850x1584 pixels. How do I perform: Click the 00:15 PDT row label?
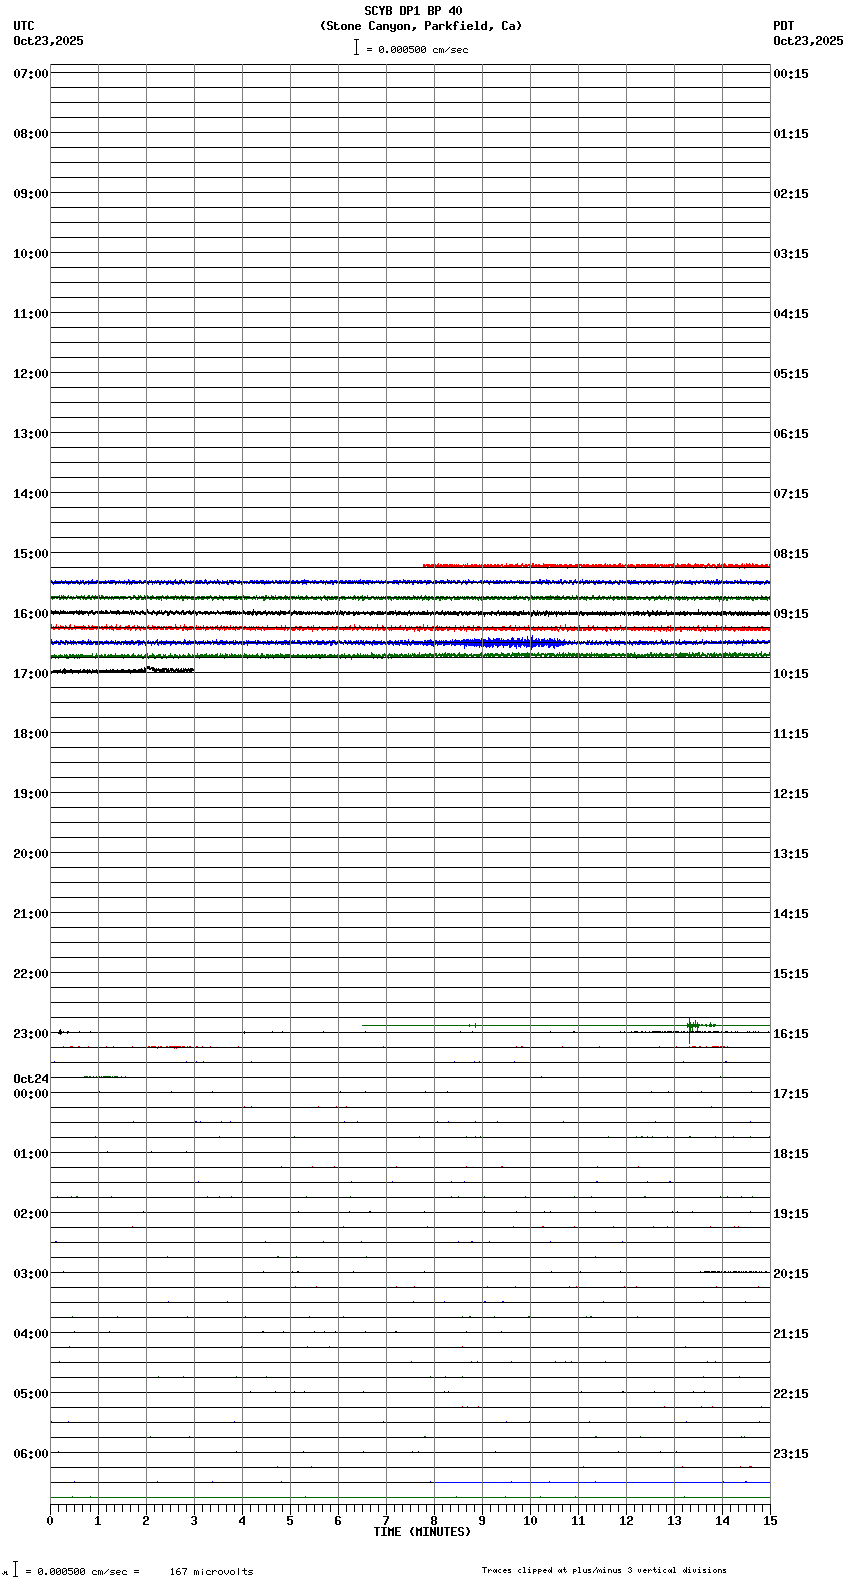pos(791,74)
